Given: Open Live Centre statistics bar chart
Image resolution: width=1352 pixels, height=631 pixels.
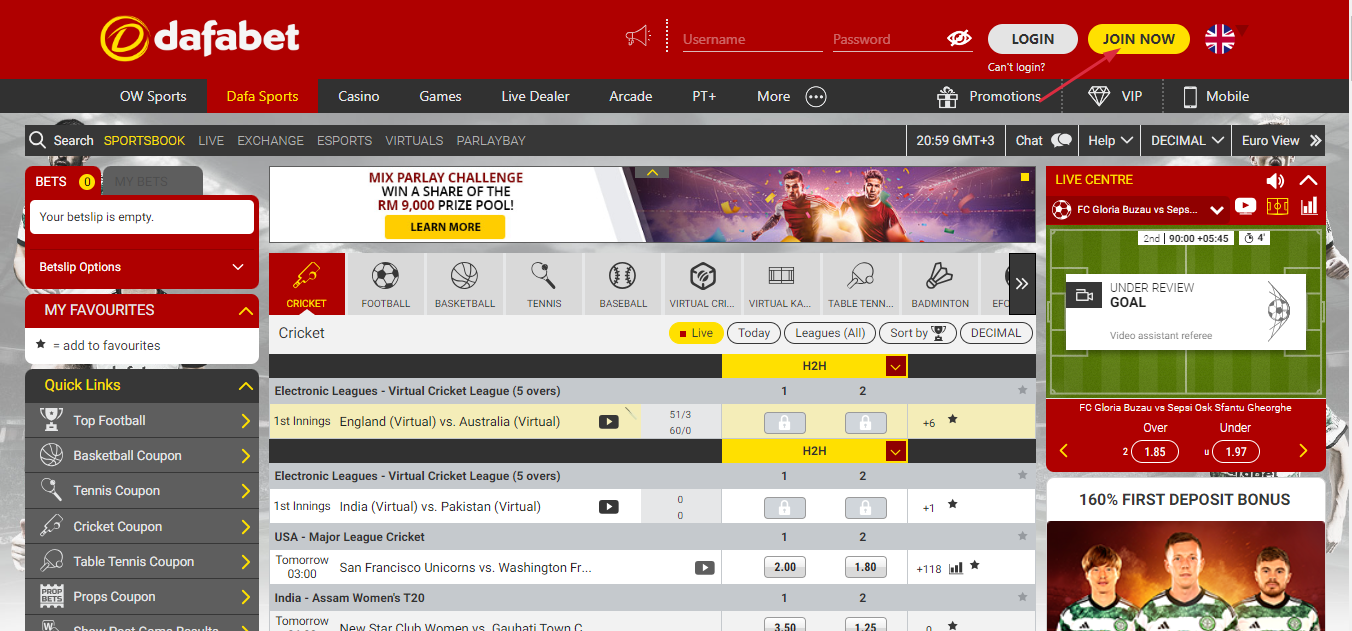Looking at the screenshot, I should click(1309, 206).
